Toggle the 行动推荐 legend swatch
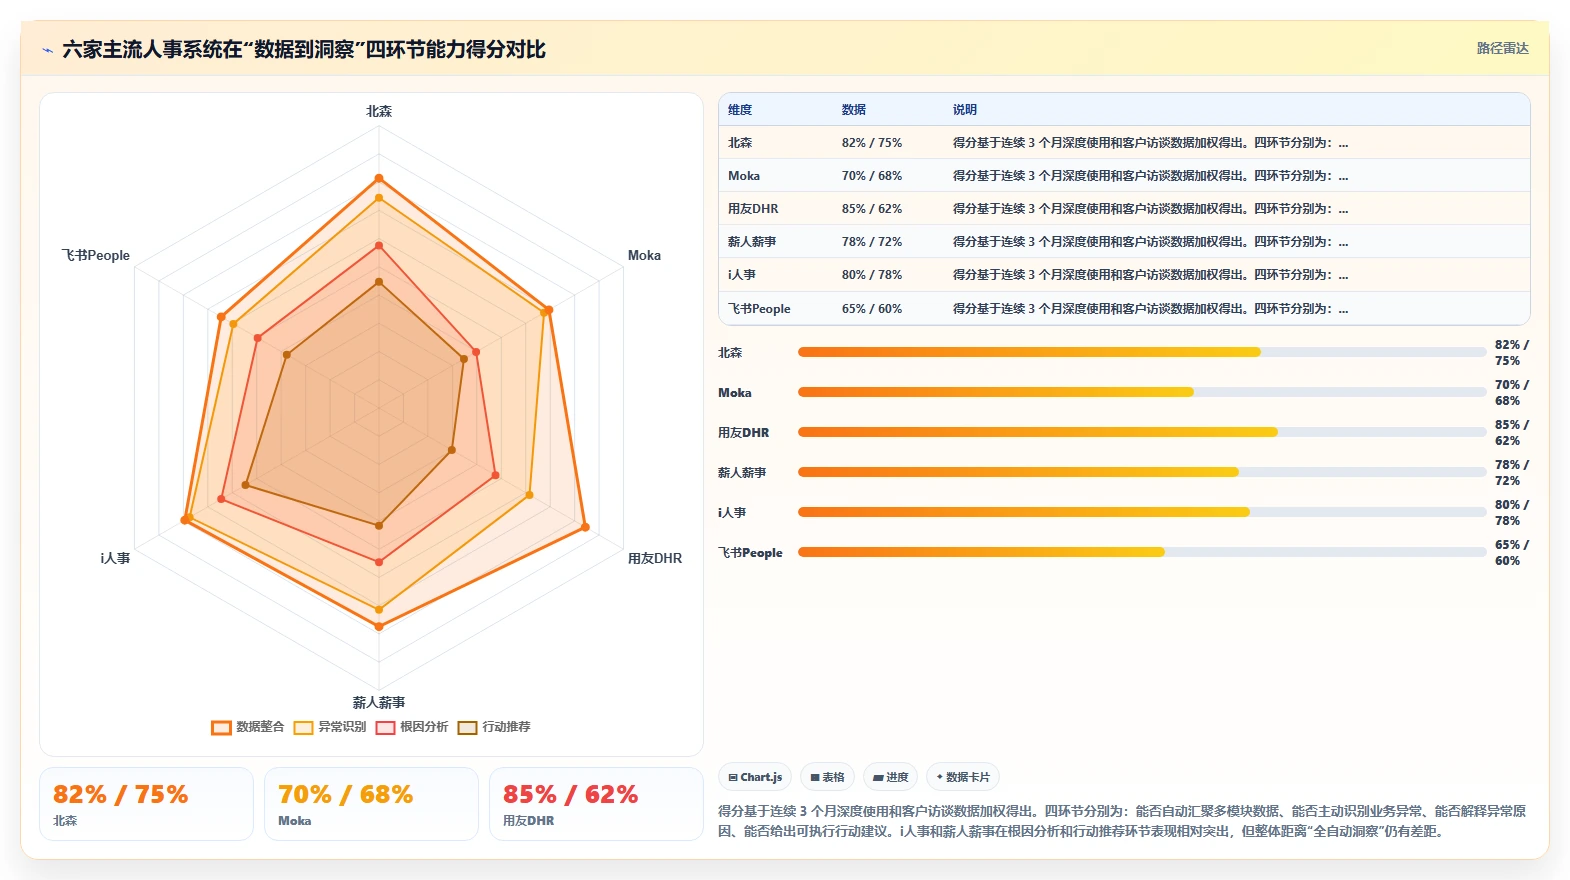Screen dimensions: 1570x880 pyautogui.click(x=467, y=727)
